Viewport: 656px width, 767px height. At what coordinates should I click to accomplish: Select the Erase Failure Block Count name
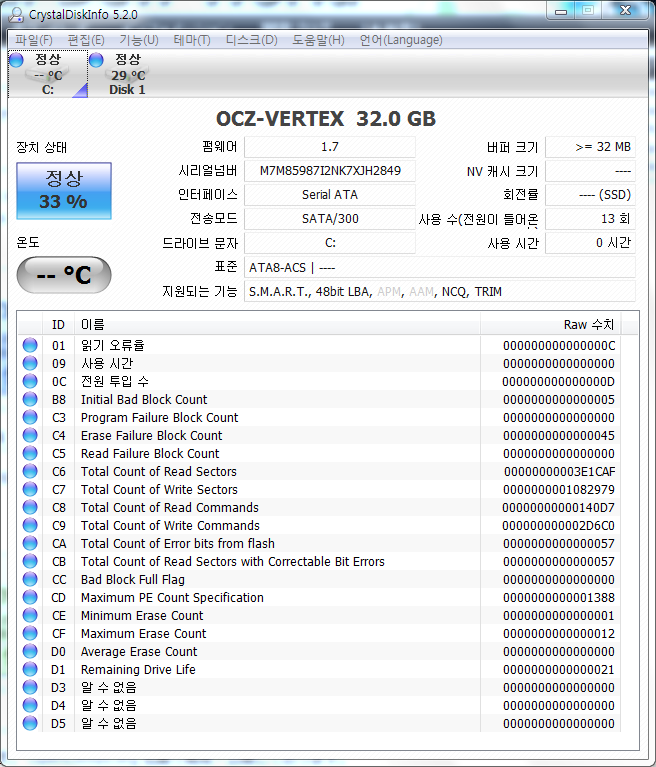pos(152,435)
